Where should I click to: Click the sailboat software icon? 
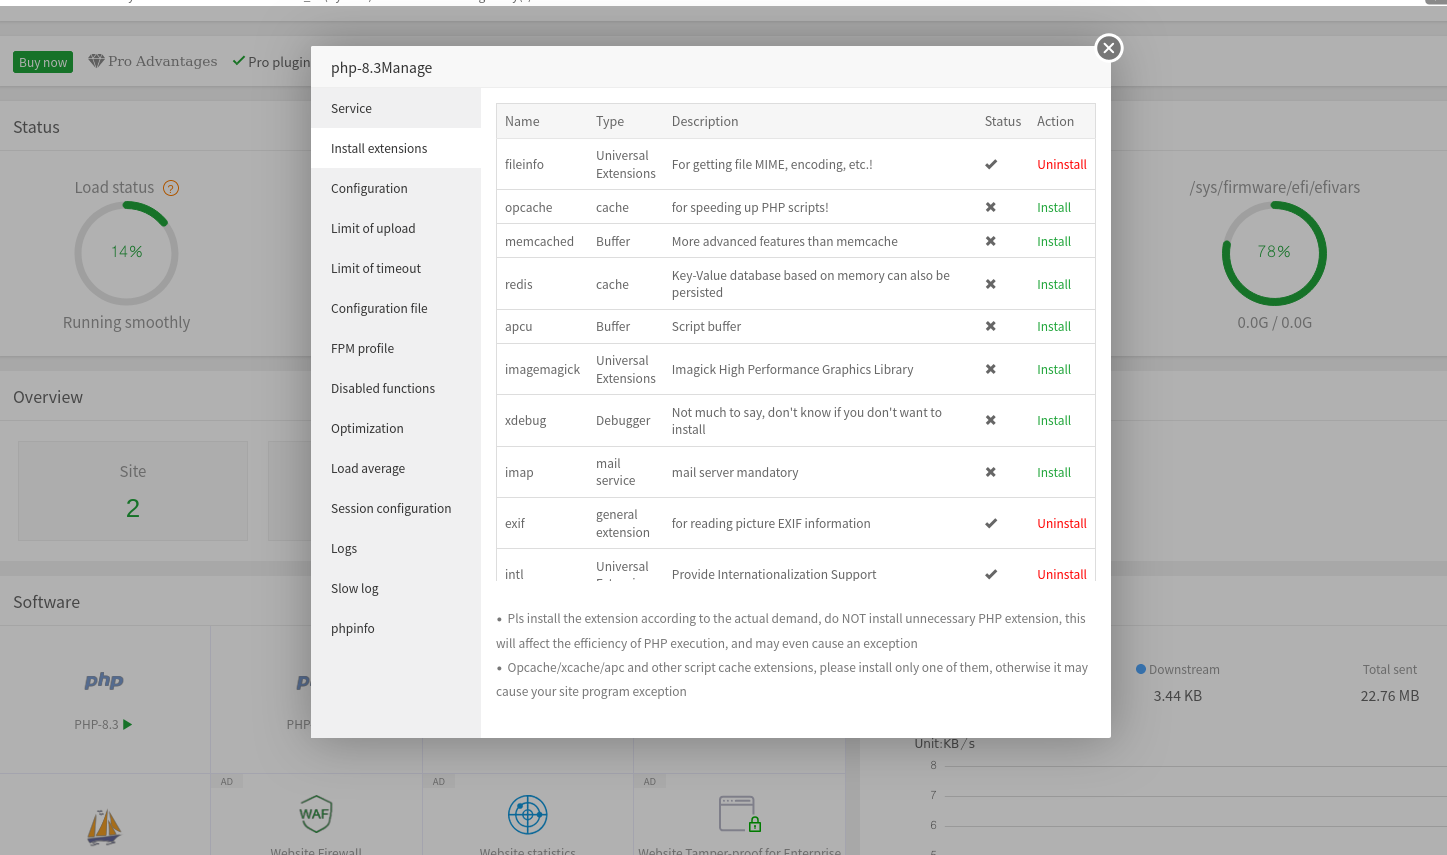(x=104, y=827)
